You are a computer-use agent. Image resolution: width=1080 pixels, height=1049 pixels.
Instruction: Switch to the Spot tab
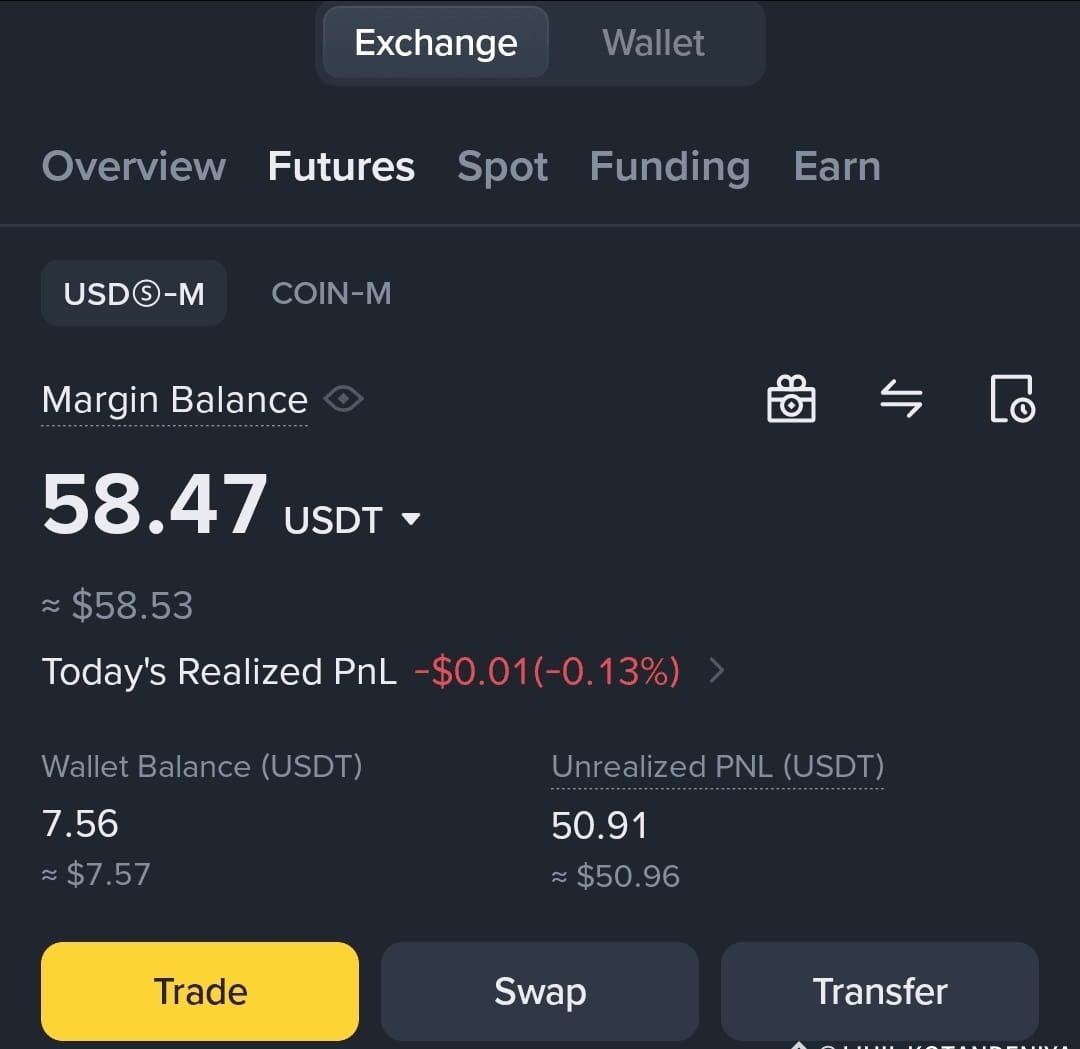(502, 167)
